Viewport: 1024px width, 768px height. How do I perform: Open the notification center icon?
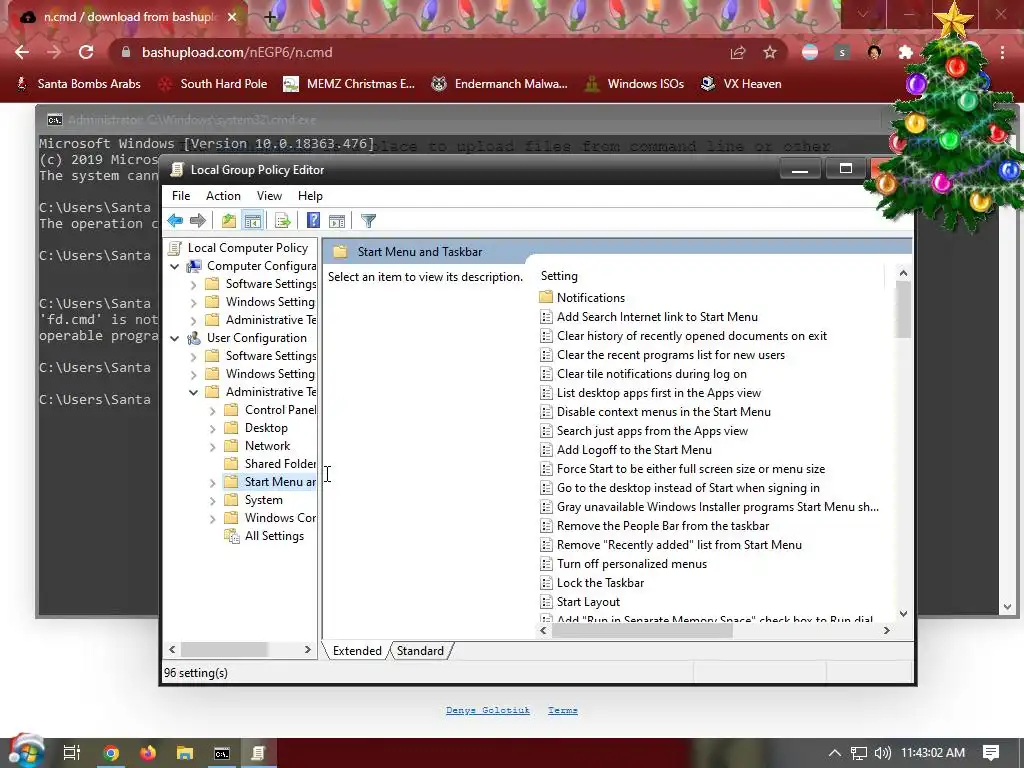[991, 753]
